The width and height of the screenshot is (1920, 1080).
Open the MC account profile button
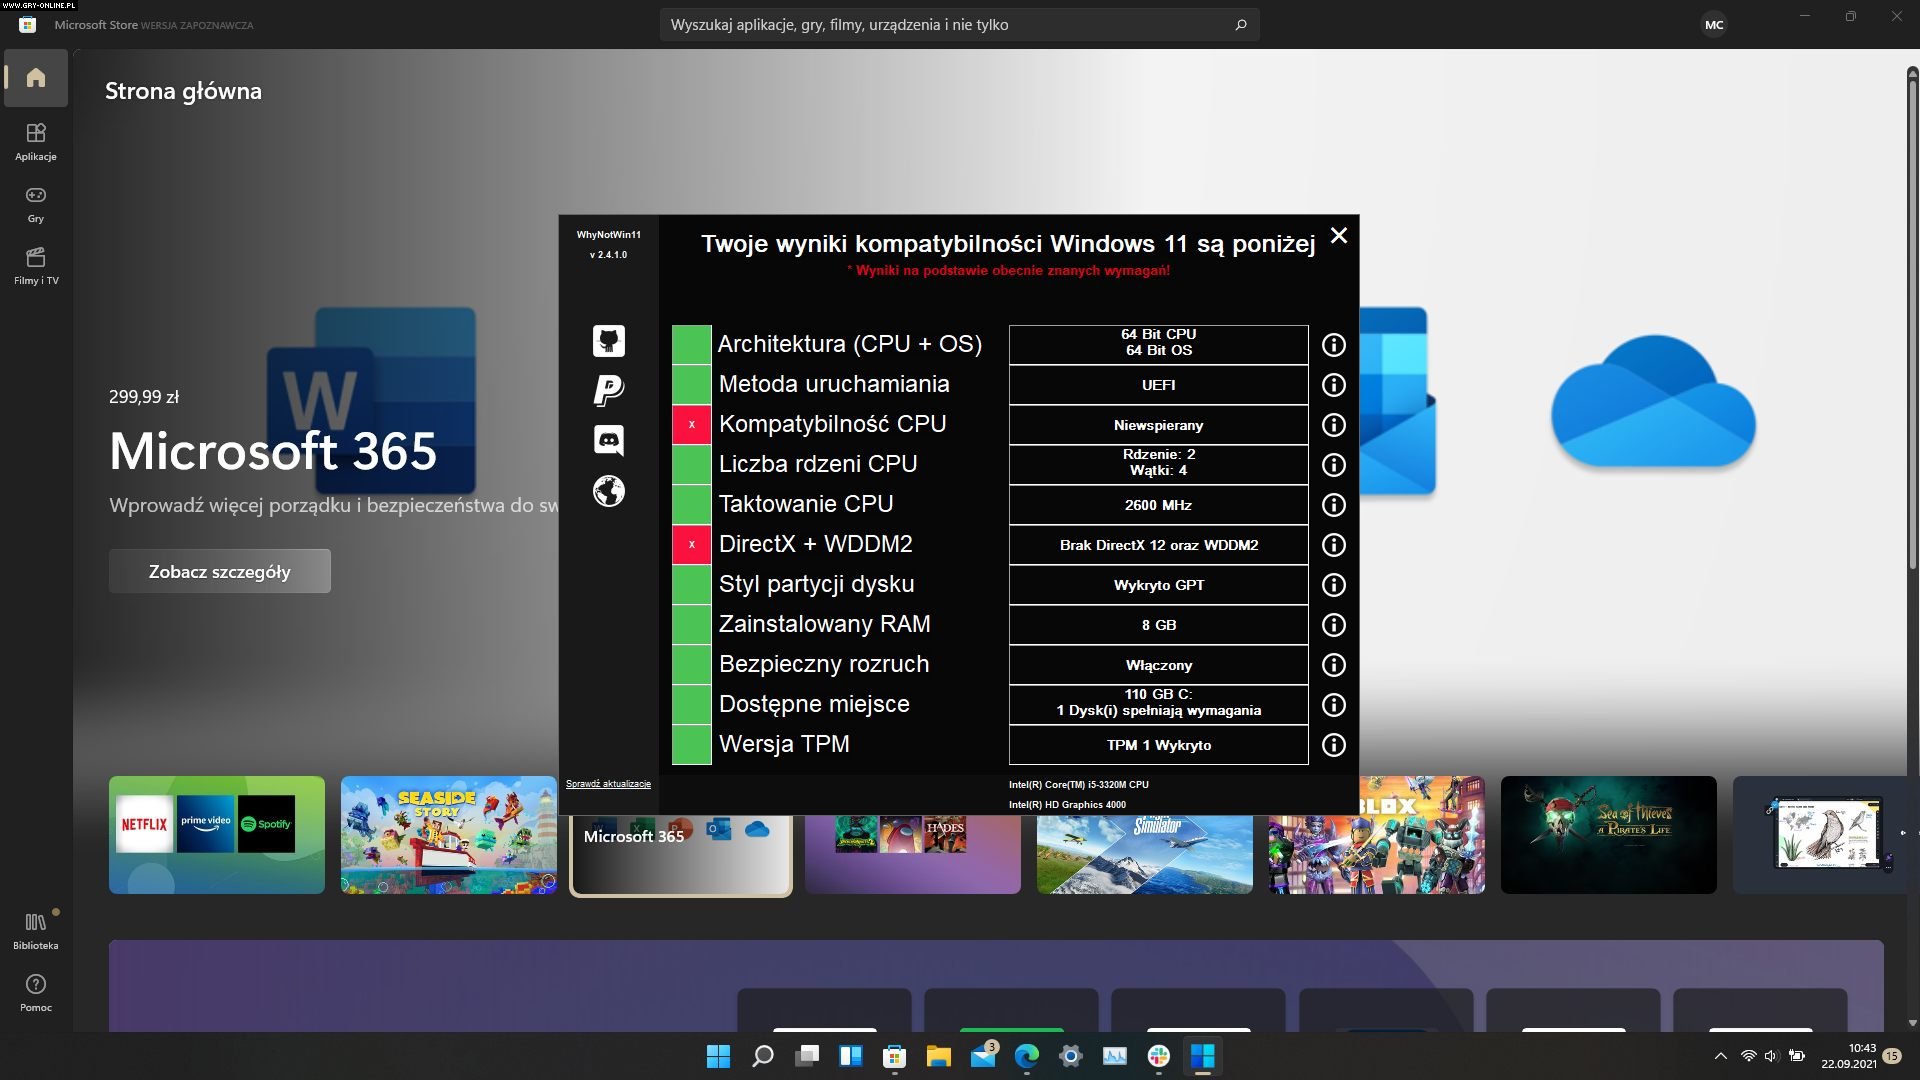click(1714, 25)
